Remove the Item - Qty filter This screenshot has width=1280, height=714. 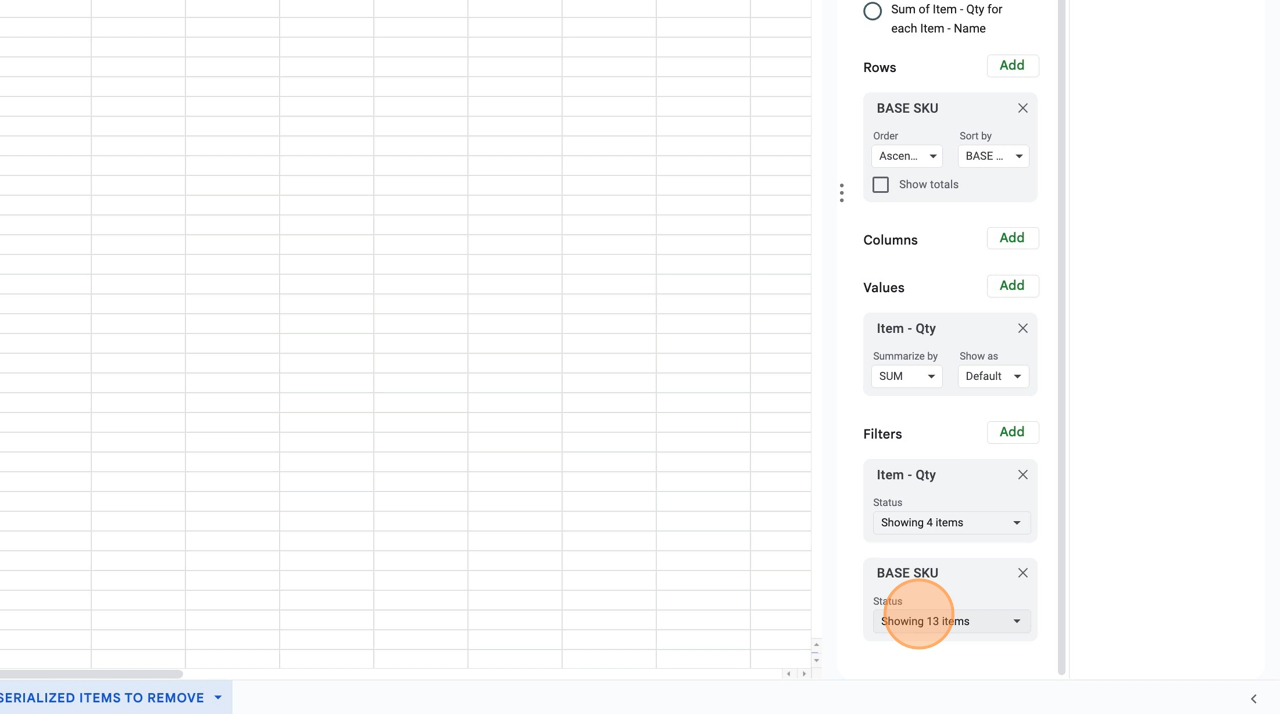[1022, 475]
